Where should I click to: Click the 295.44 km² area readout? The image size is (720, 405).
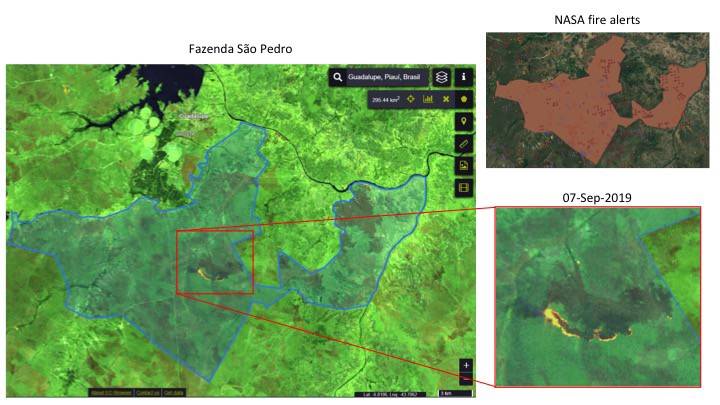(x=384, y=100)
